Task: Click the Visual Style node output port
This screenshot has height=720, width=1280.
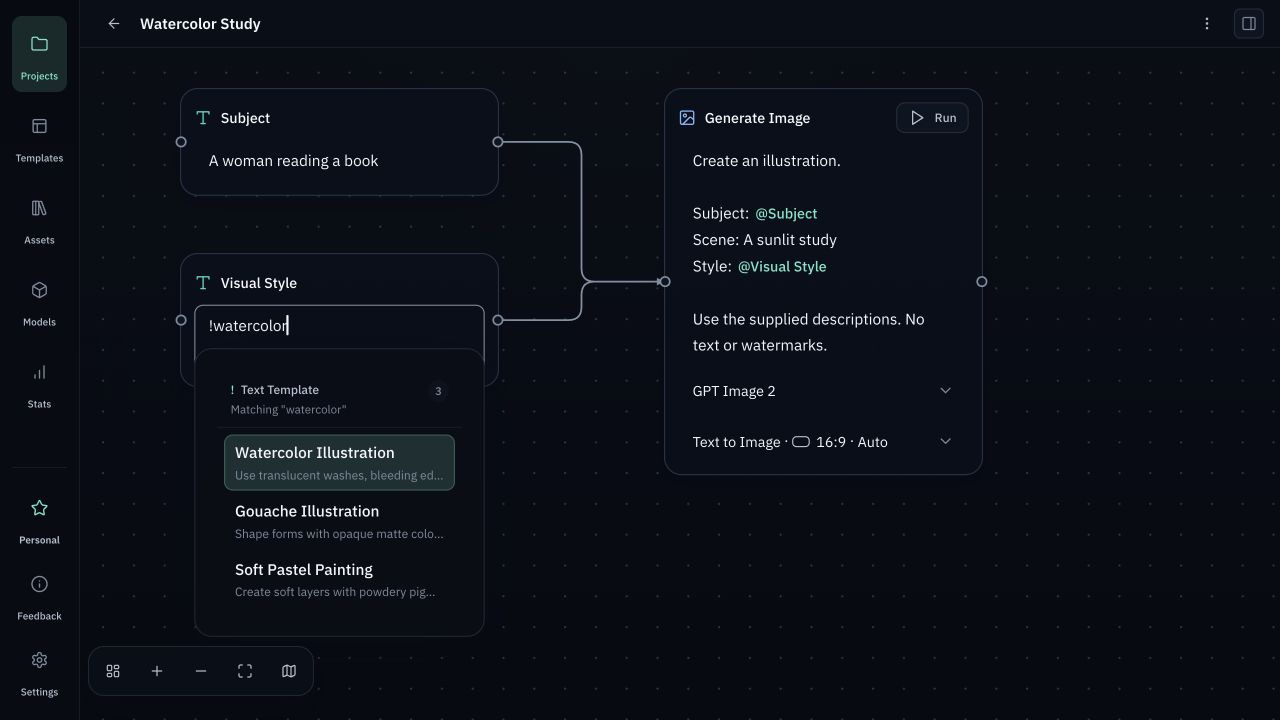Action: point(498,320)
